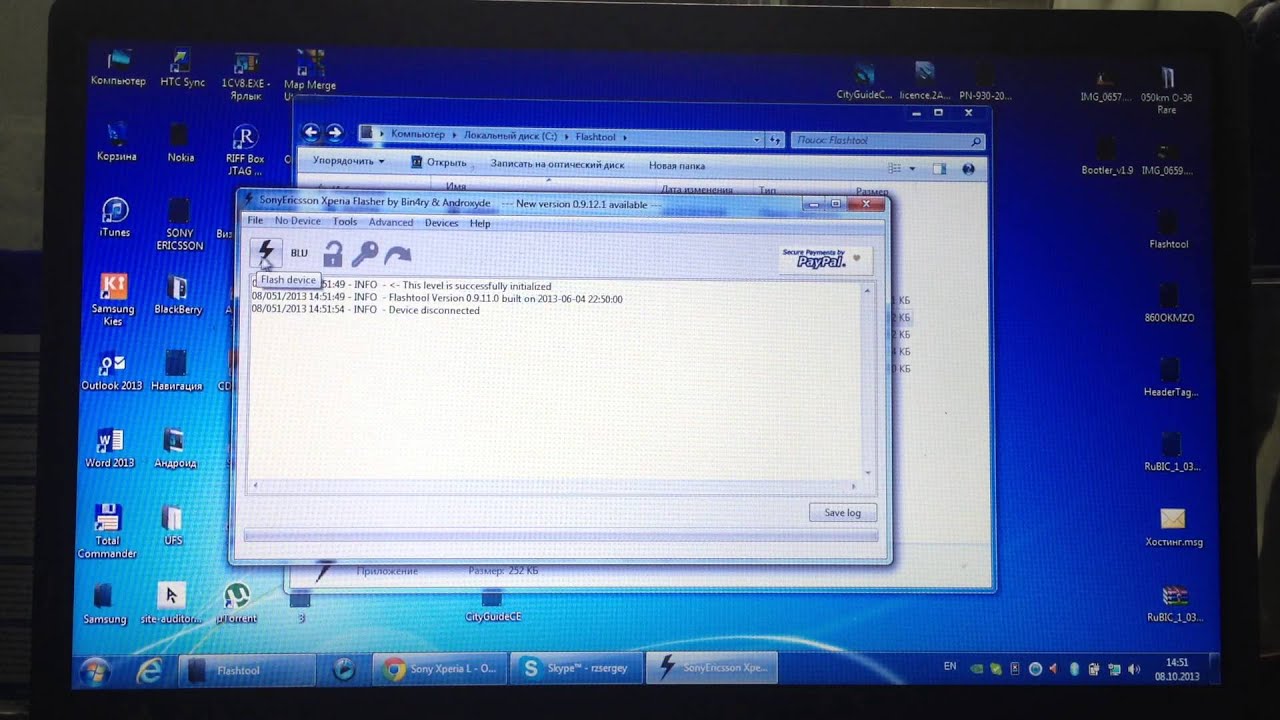This screenshot has height=720, width=1280.
Task: Open the Devices menu in Flashtool
Action: click(x=441, y=223)
